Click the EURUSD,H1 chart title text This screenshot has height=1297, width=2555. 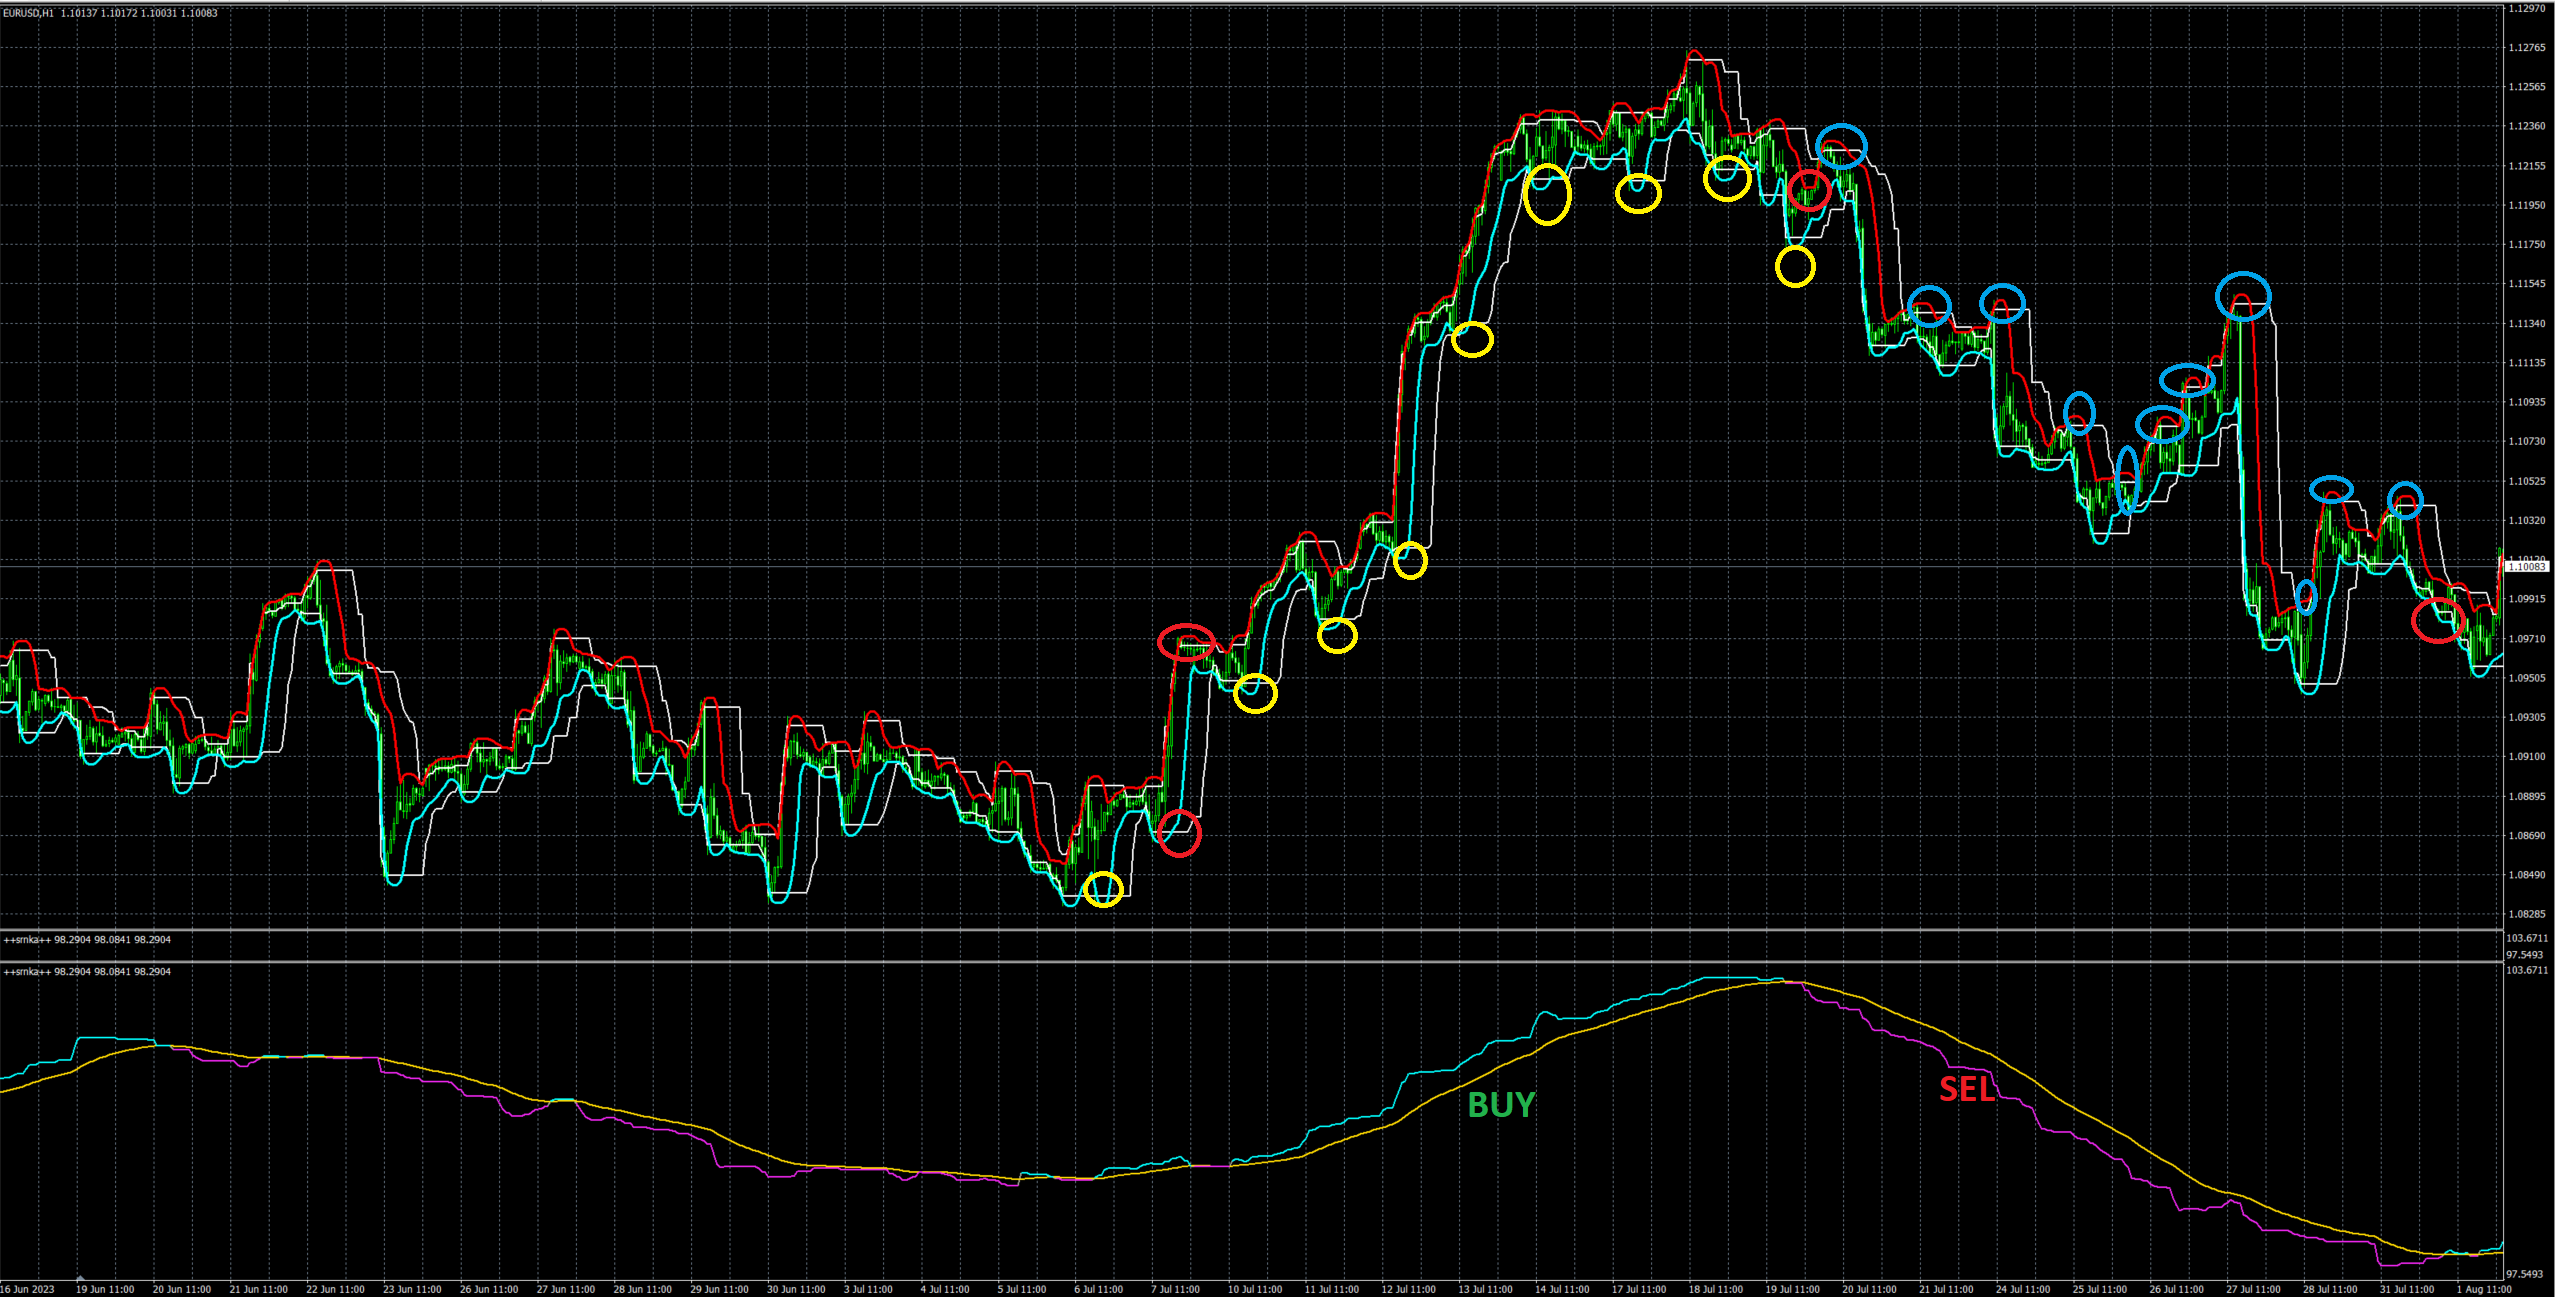(27, 13)
